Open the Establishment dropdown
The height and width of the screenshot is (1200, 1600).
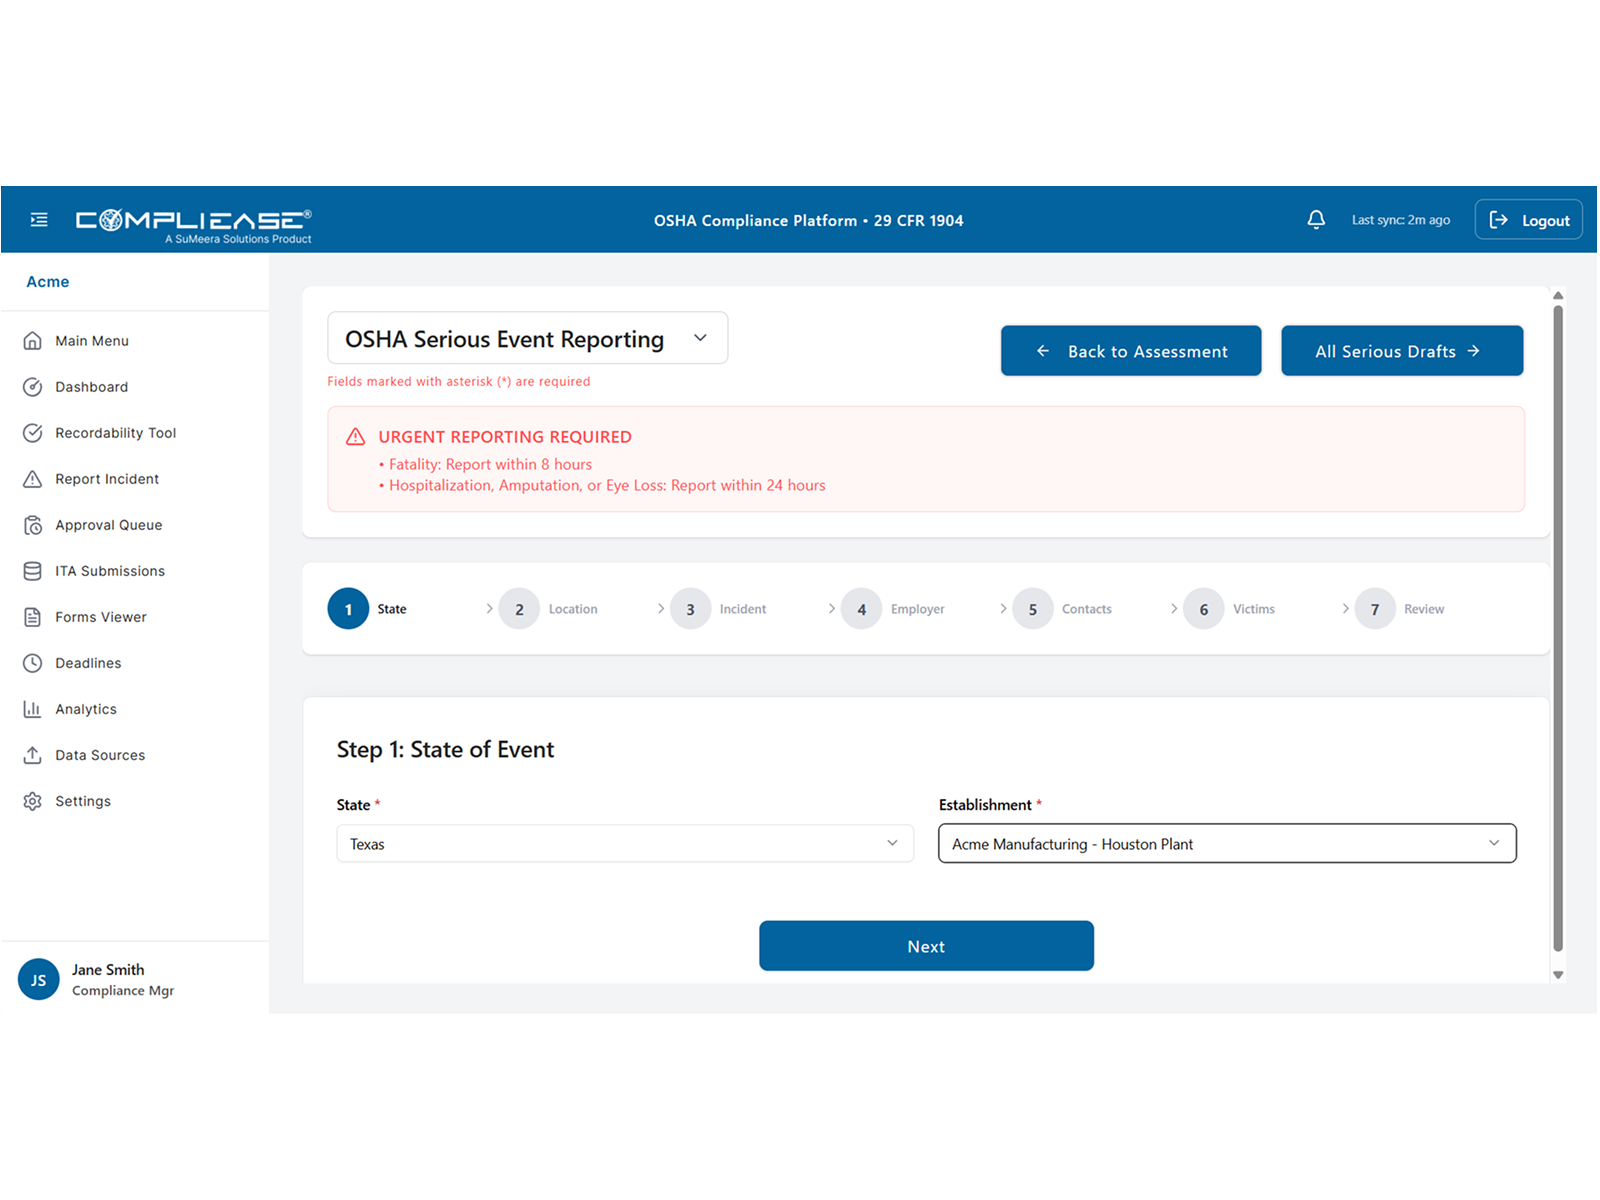click(1227, 844)
